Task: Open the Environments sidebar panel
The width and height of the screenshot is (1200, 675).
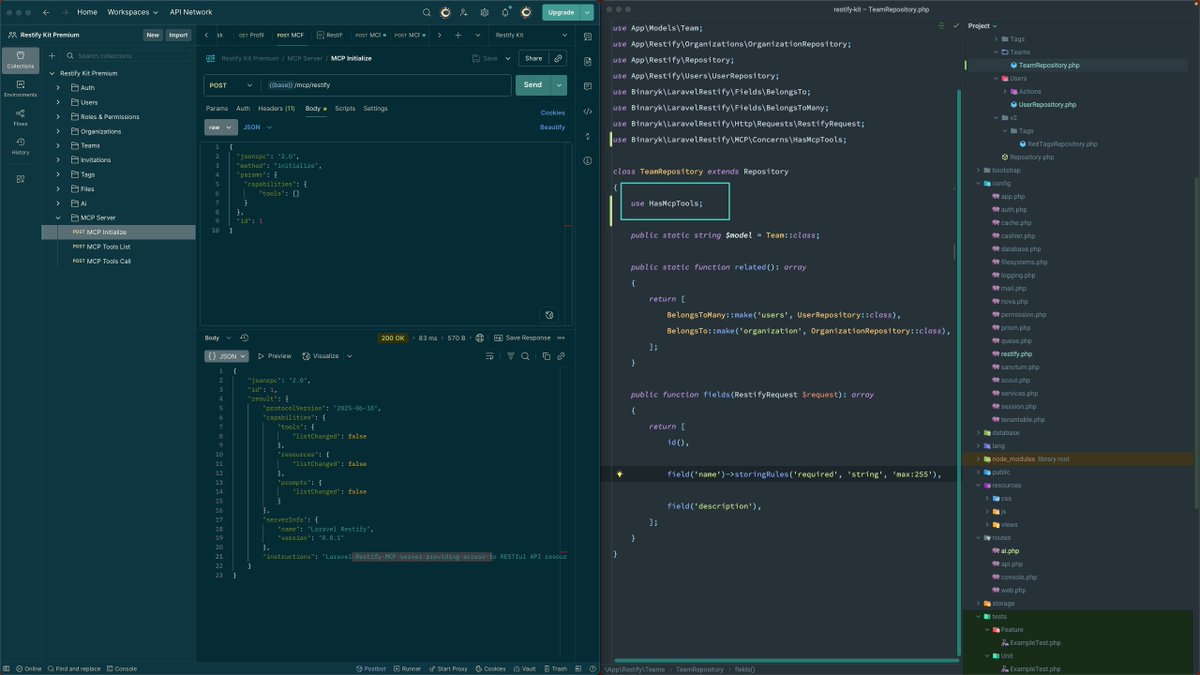Action: pyautogui.click(x=20, y=88)
